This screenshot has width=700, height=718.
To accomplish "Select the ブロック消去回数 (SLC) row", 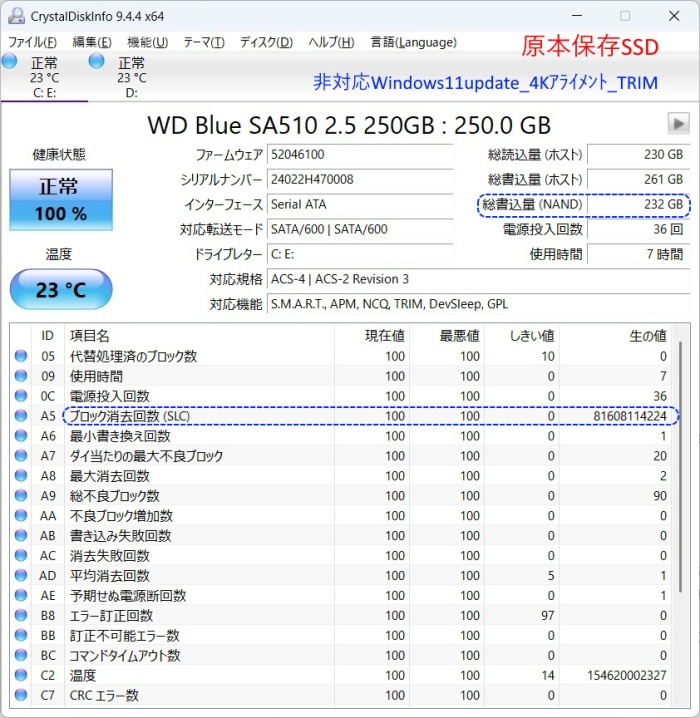I will (341, 416).
